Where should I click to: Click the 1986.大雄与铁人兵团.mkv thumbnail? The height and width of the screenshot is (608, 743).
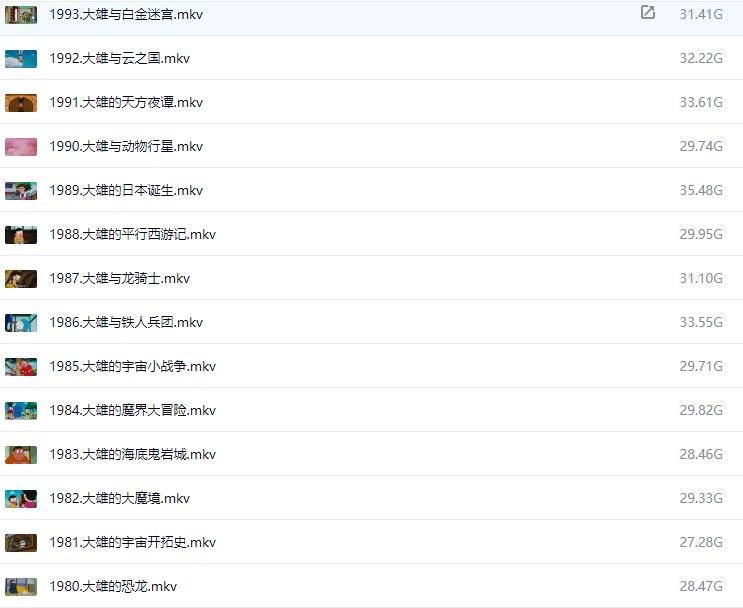(x=21, y=323)
